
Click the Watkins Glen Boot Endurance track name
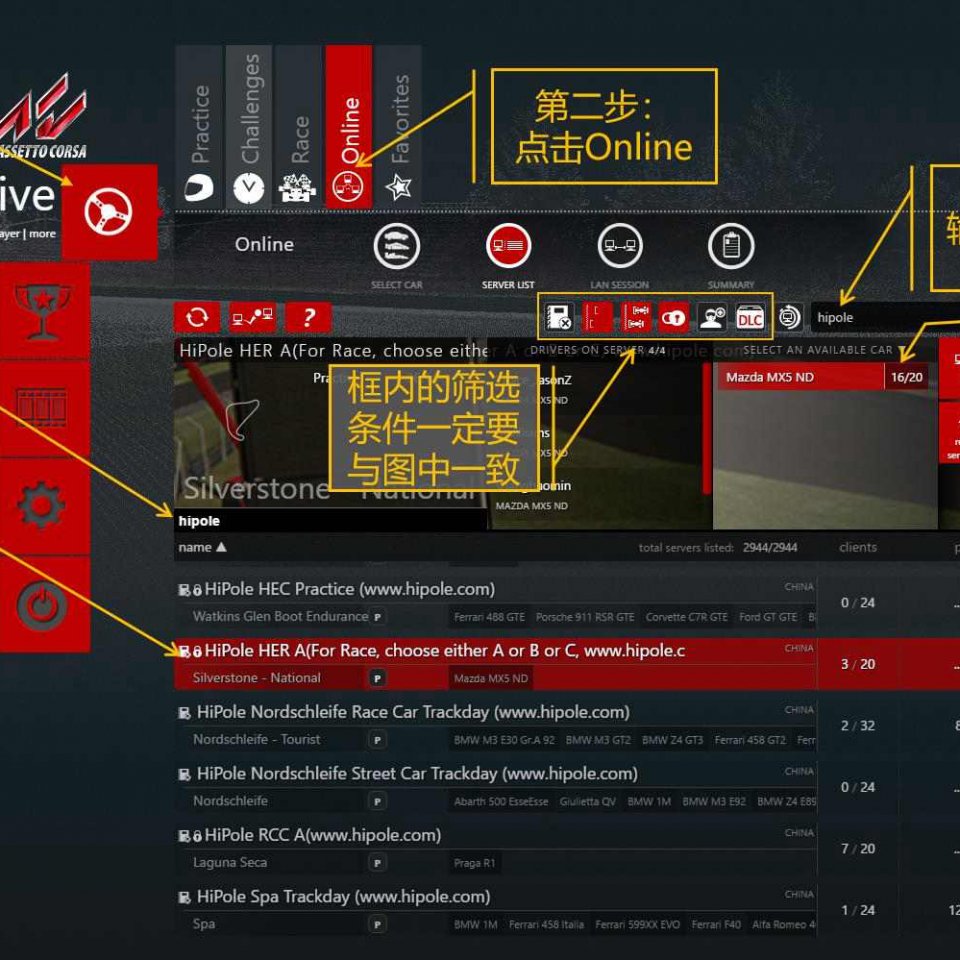[x=280, y=617]
